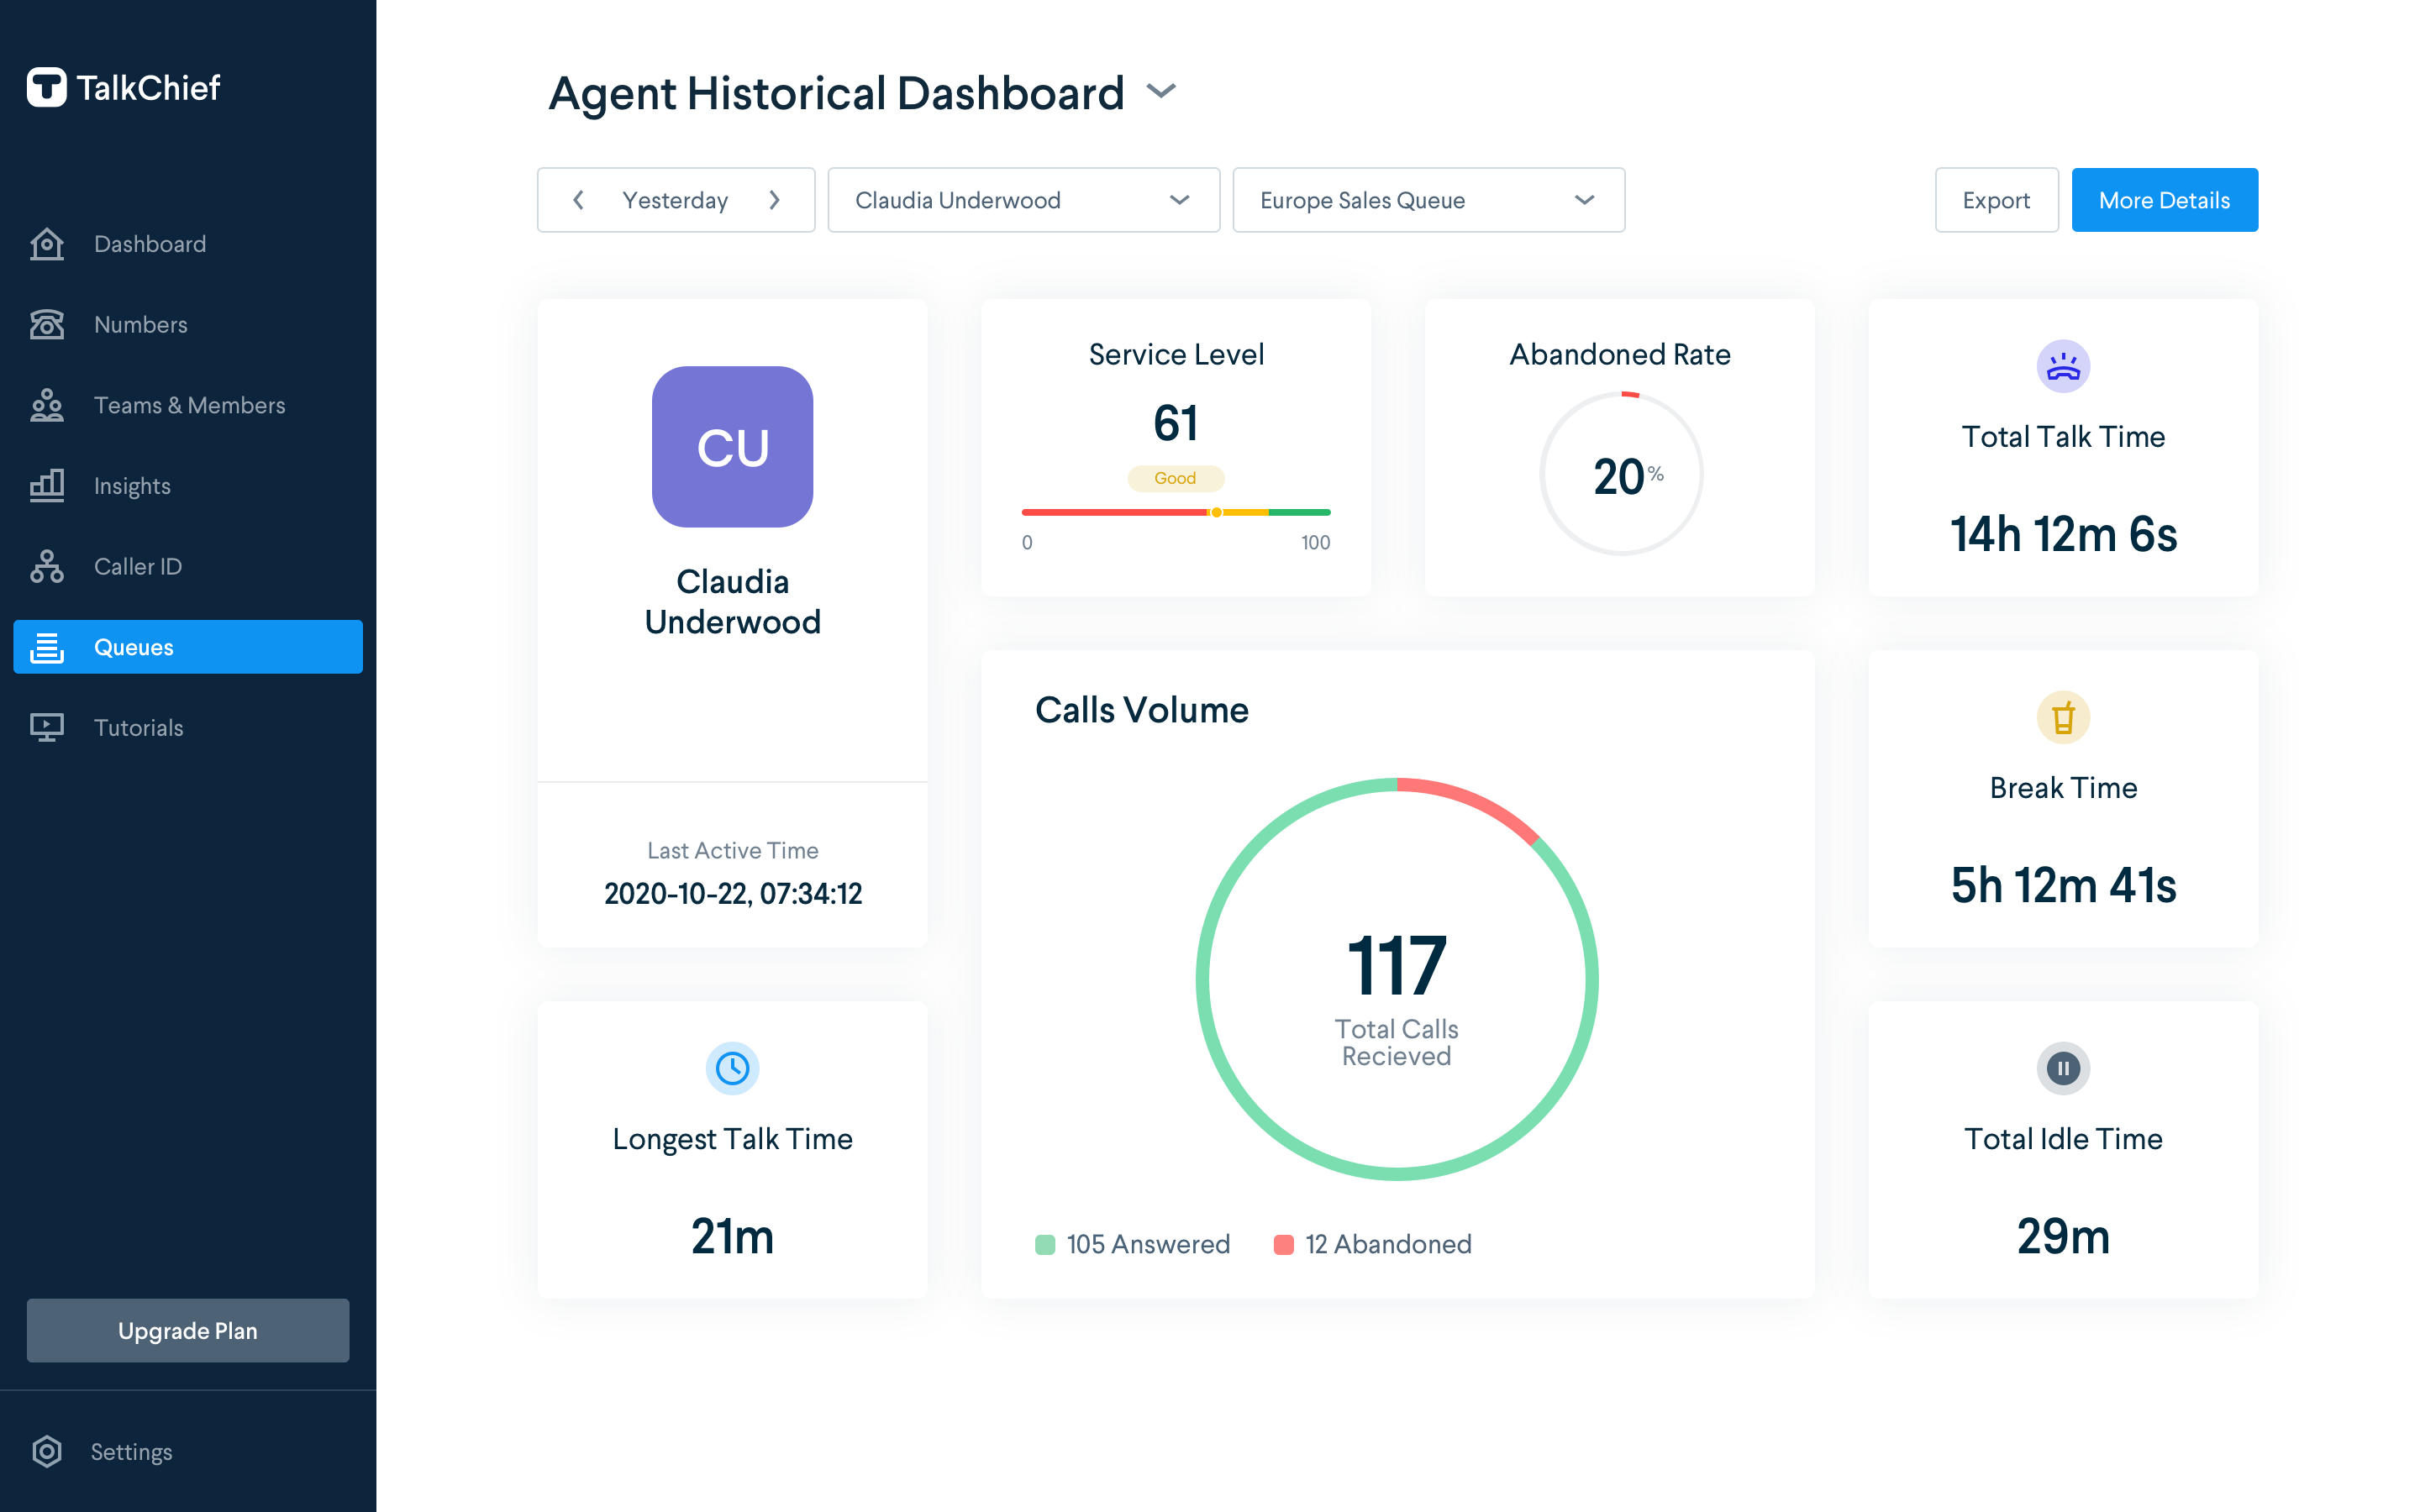Select the Dashboard home icon
The width and height of the screenshot is (2420, 1512).
[47, 244]
